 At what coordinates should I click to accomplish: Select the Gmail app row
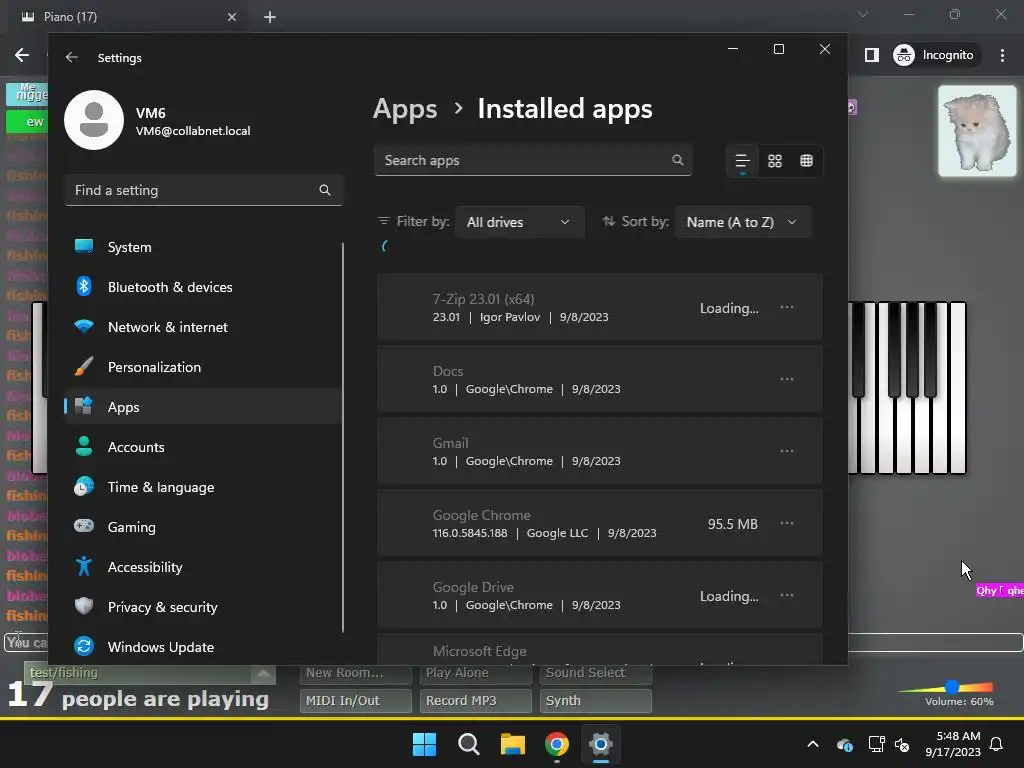point(600,451)
